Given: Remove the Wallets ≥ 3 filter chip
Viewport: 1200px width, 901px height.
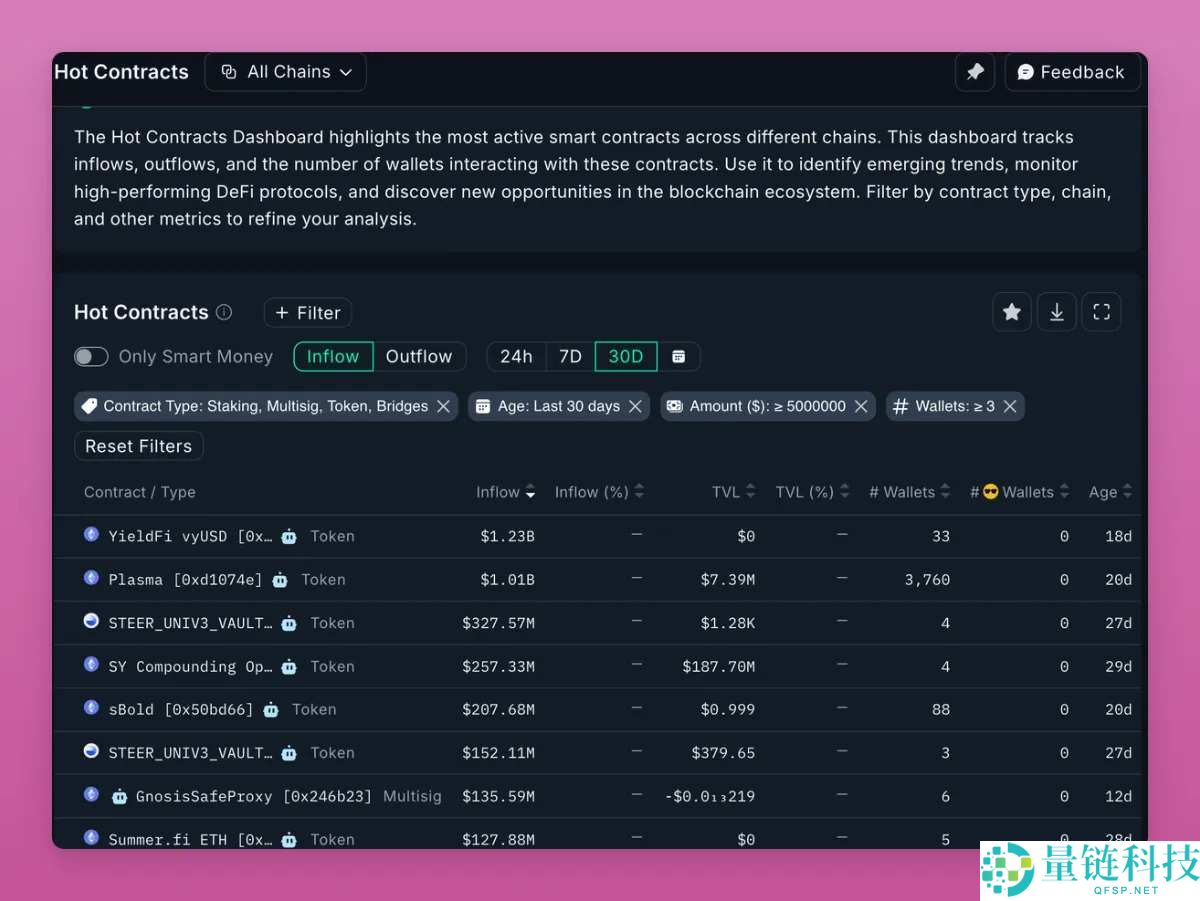Looking at the screenshot, I should 1010,406.
